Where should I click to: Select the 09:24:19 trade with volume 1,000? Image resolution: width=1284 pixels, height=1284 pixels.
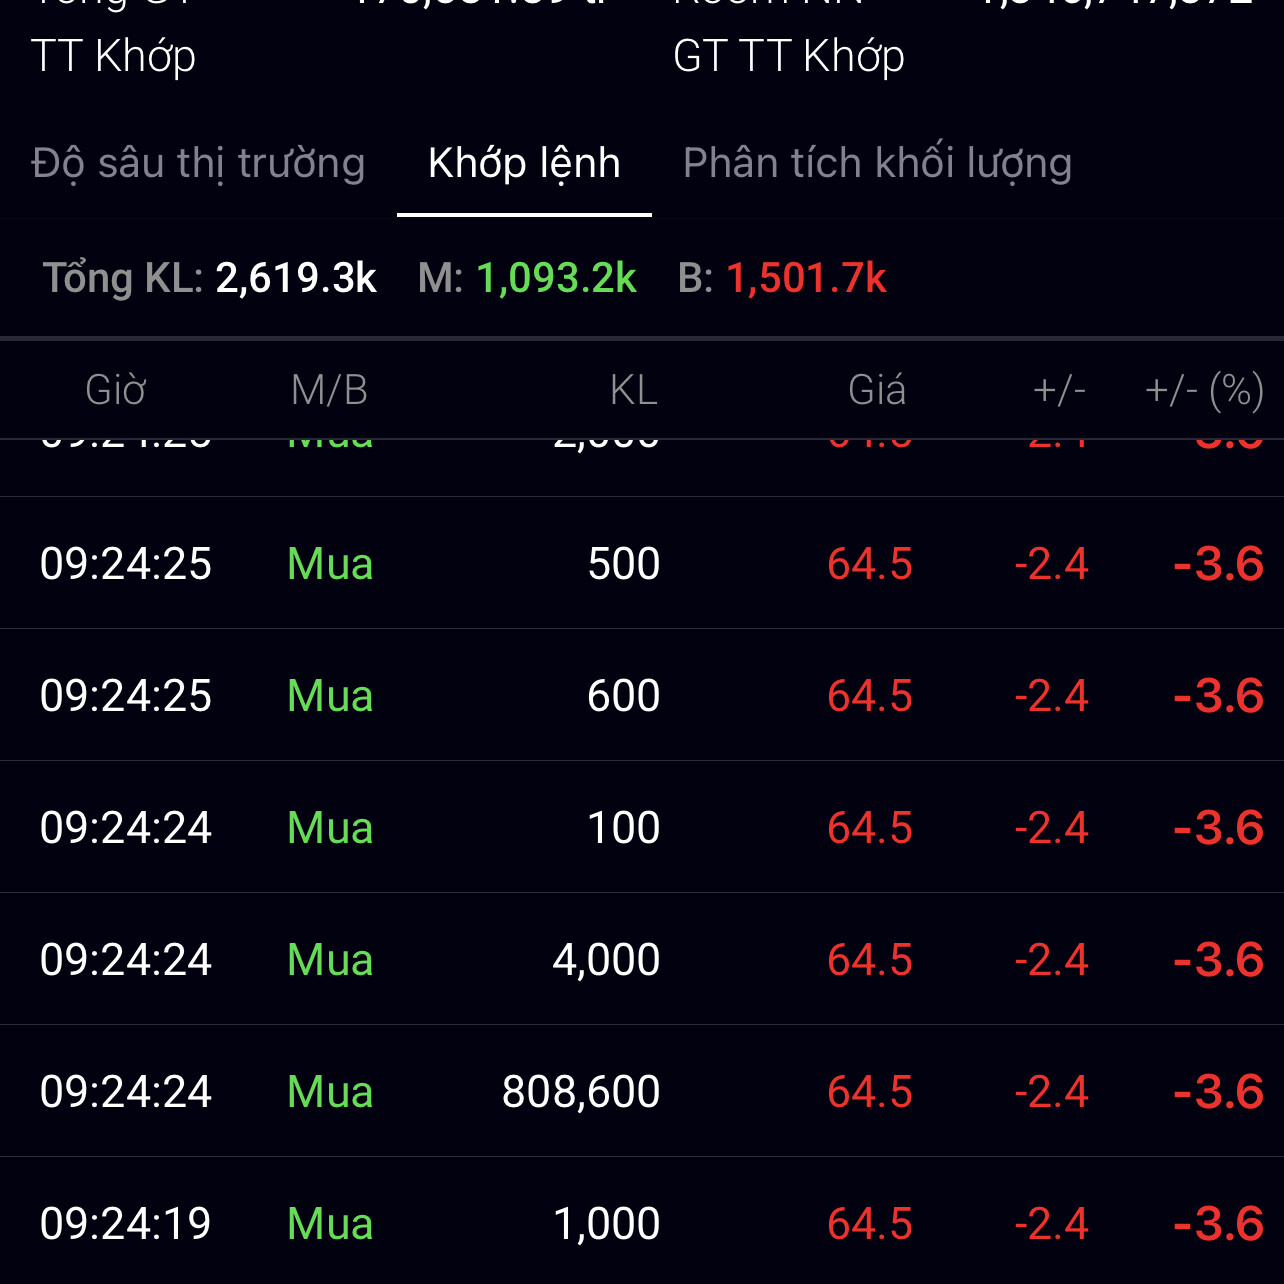(x=642, y=1224)
